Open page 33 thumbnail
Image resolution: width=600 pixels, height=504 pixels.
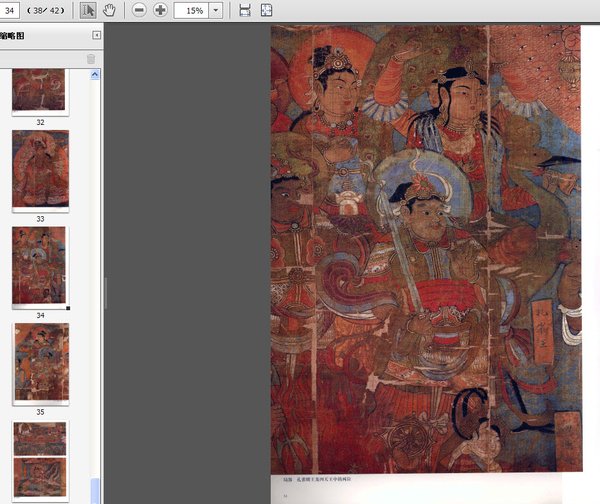tap(40, 170)
